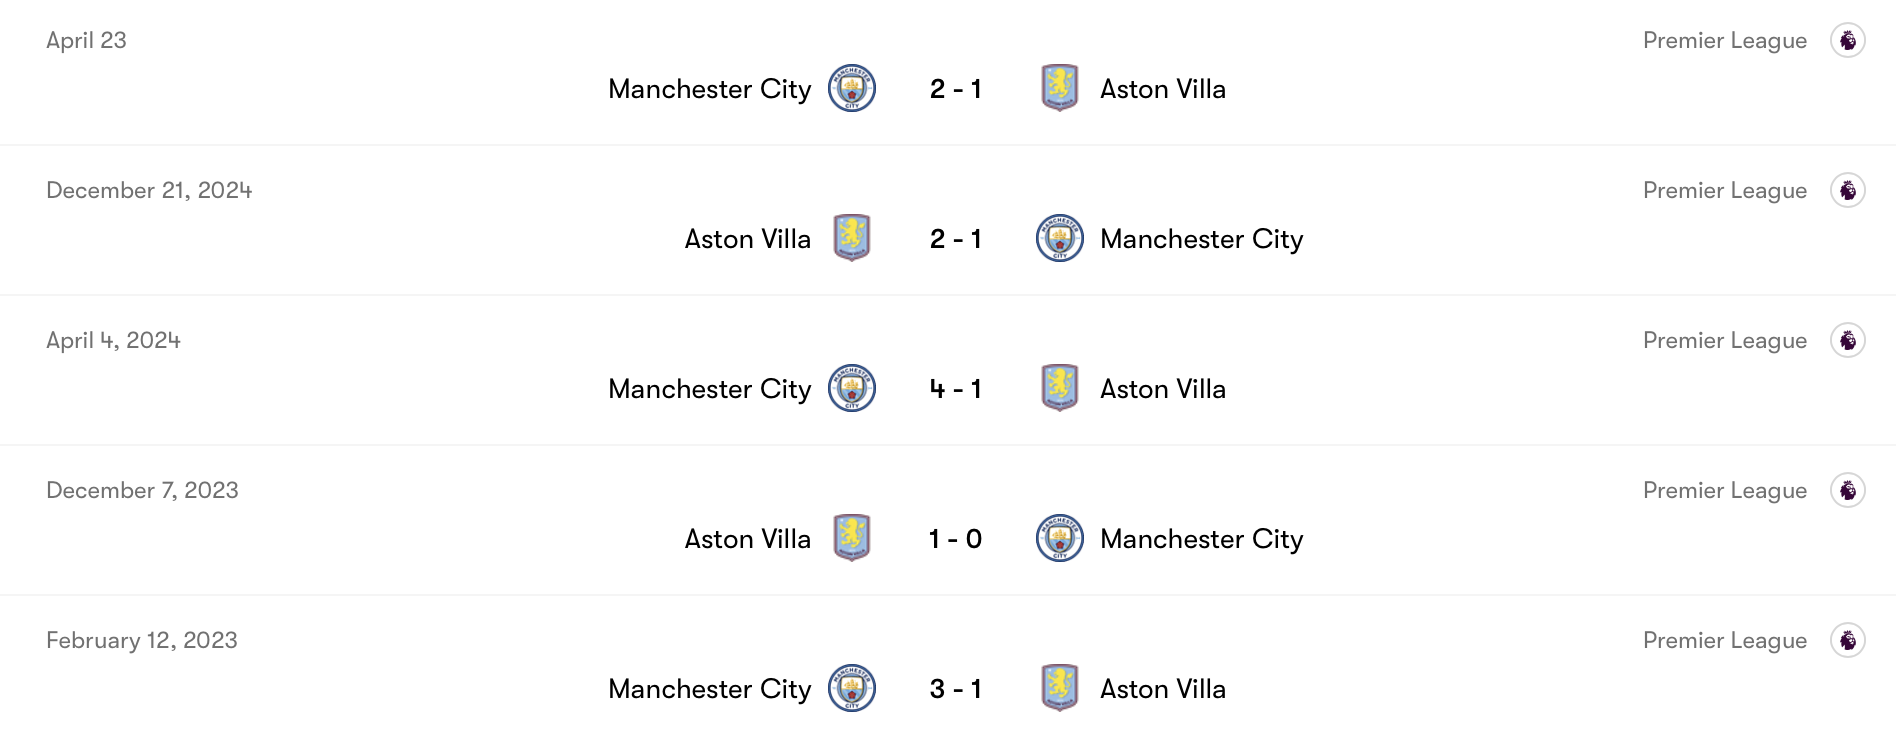Click the December 7, 2023 match date
Screen dimensions: 1896x740
pos(142,490)
